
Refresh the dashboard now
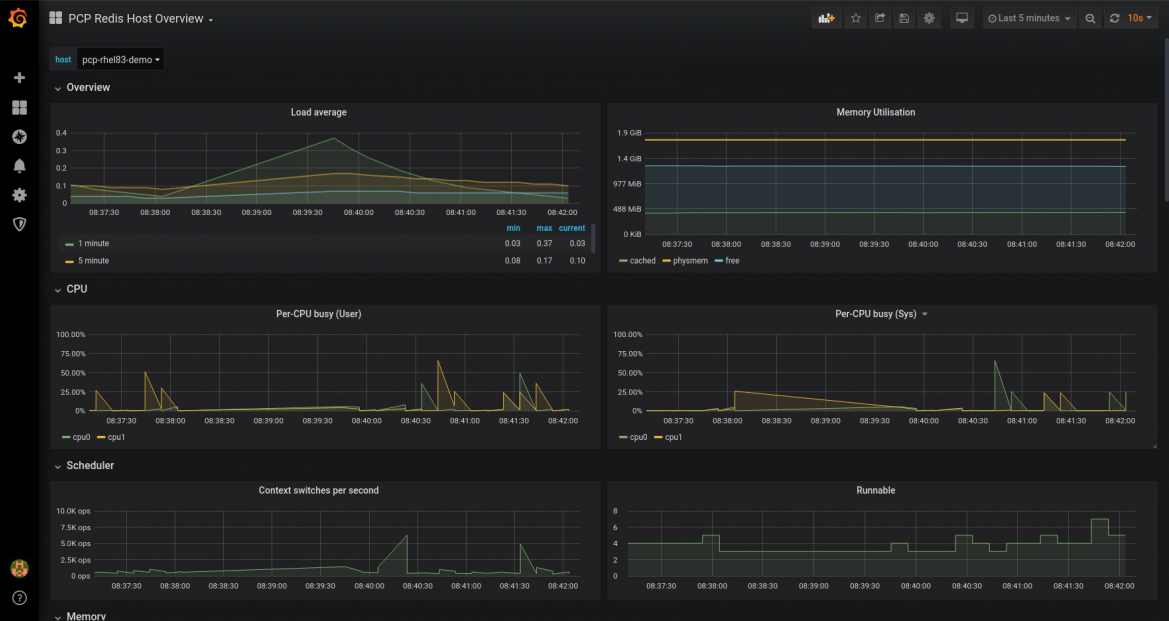pos(1113,17)
